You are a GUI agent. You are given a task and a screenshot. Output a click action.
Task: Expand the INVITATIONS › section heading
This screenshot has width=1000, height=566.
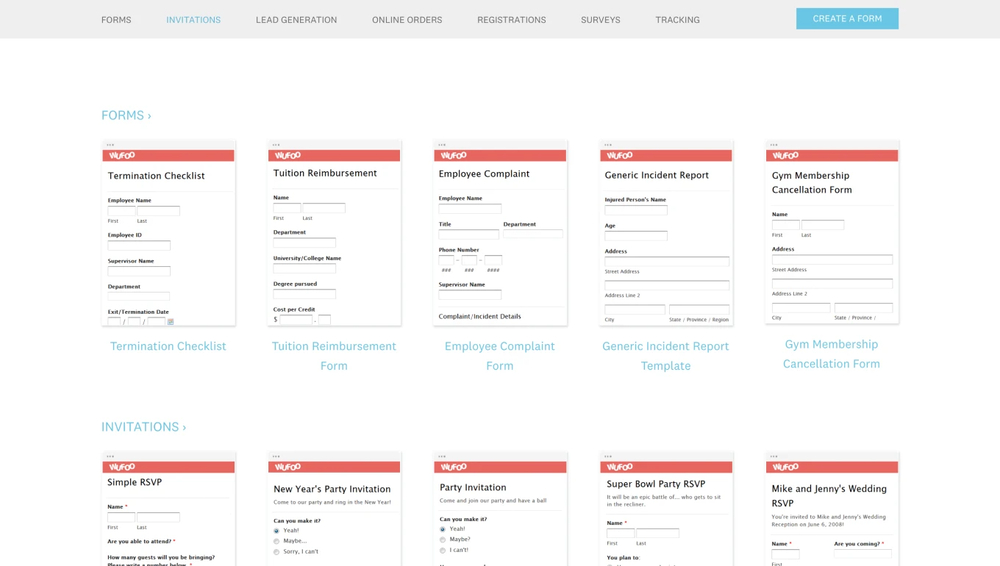coord(143,427)
